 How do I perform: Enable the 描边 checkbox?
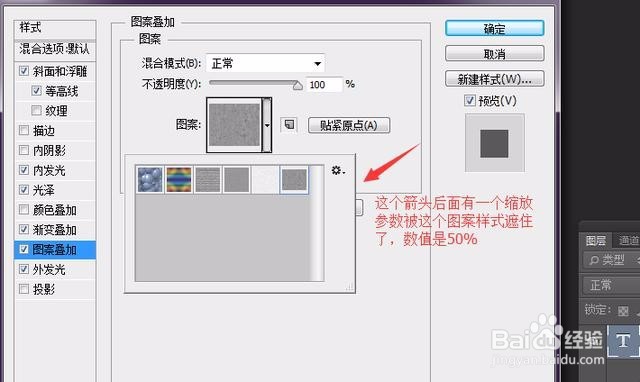tap(24, 130)
